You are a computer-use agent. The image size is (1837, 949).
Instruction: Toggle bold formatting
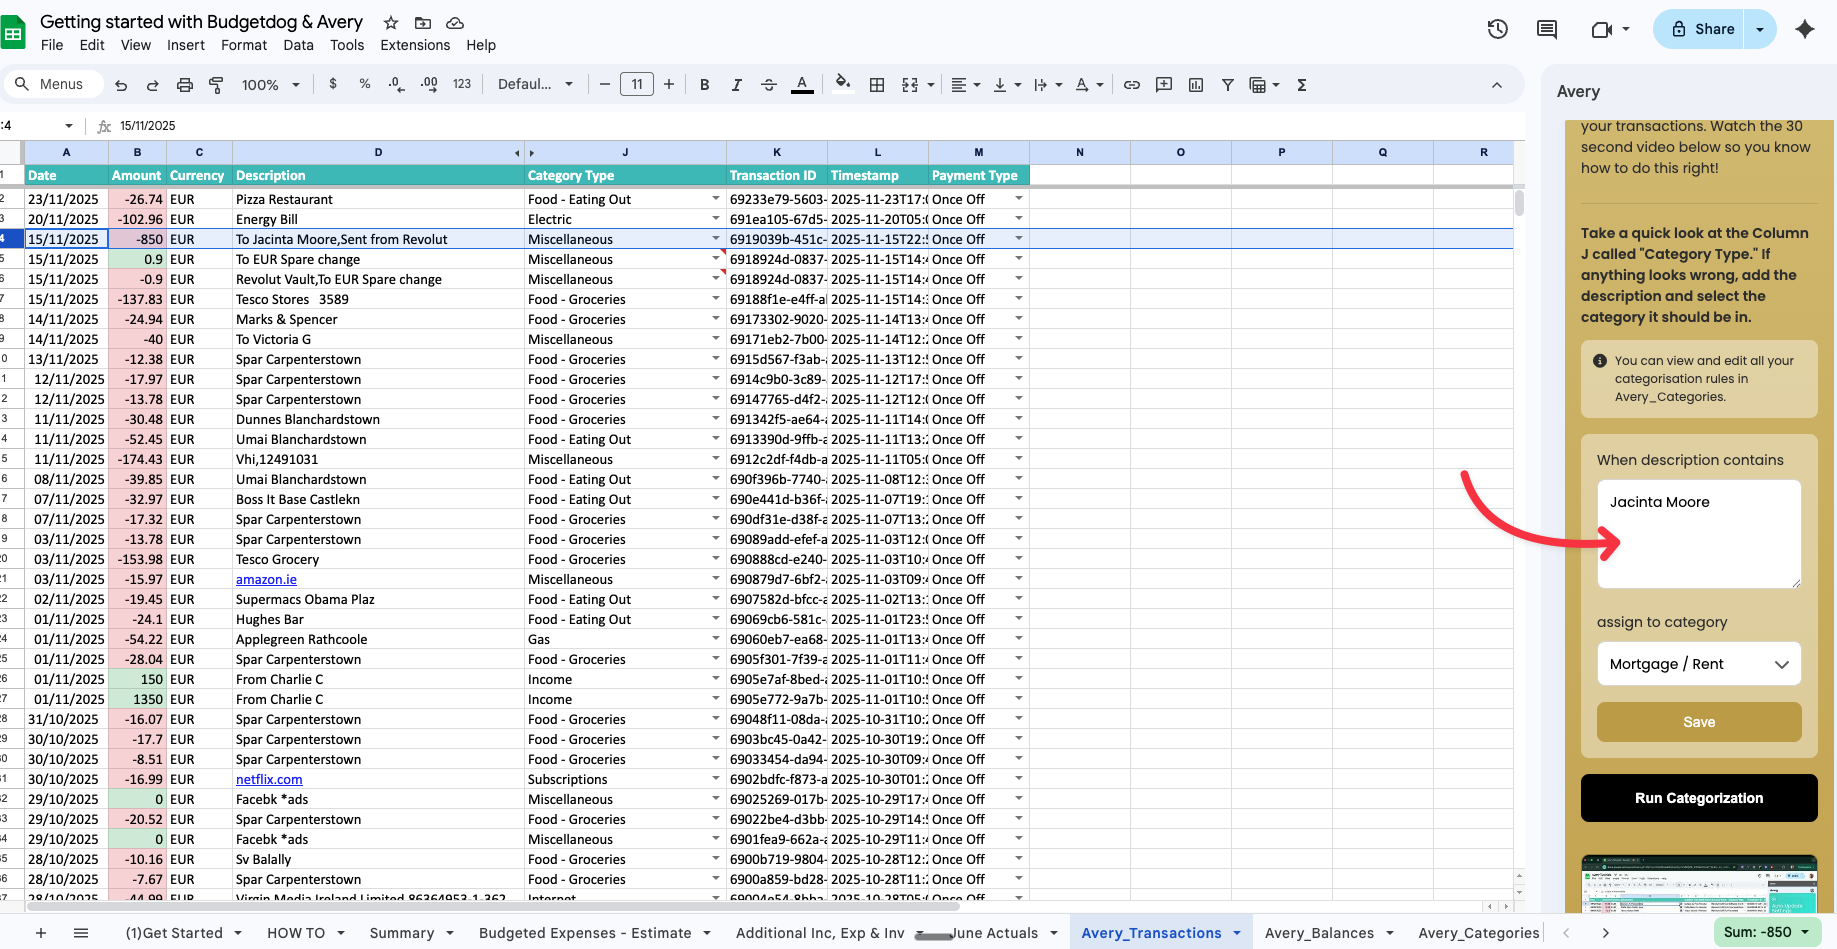coord(705,85)
